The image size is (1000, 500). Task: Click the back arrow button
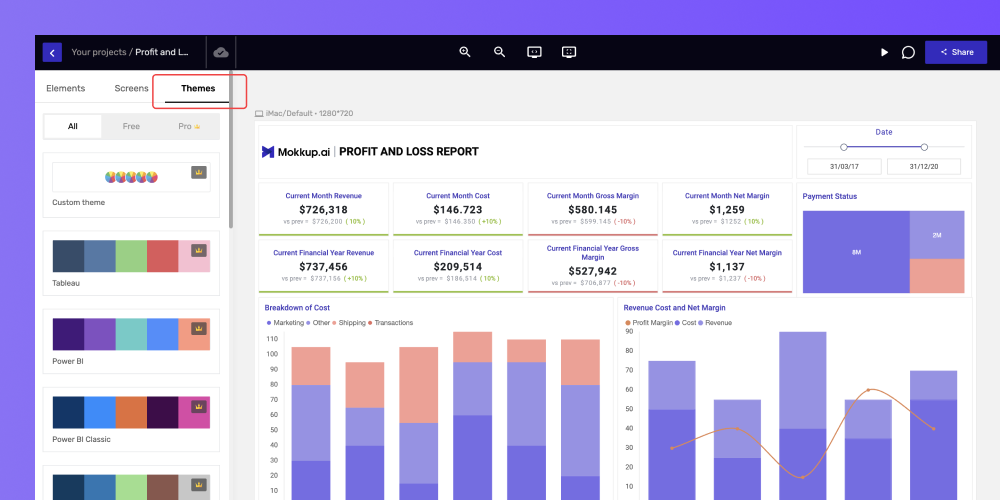click(x=52, y=52)
